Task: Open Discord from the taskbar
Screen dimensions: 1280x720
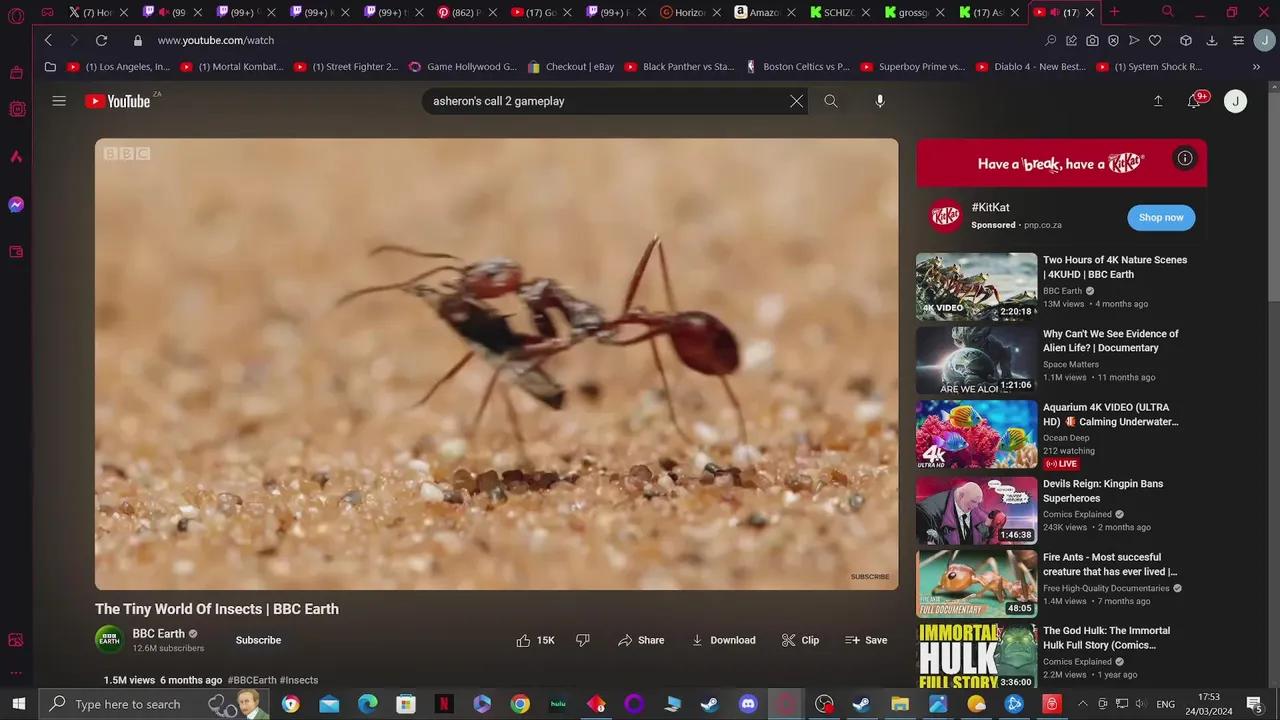Action: 748,704
